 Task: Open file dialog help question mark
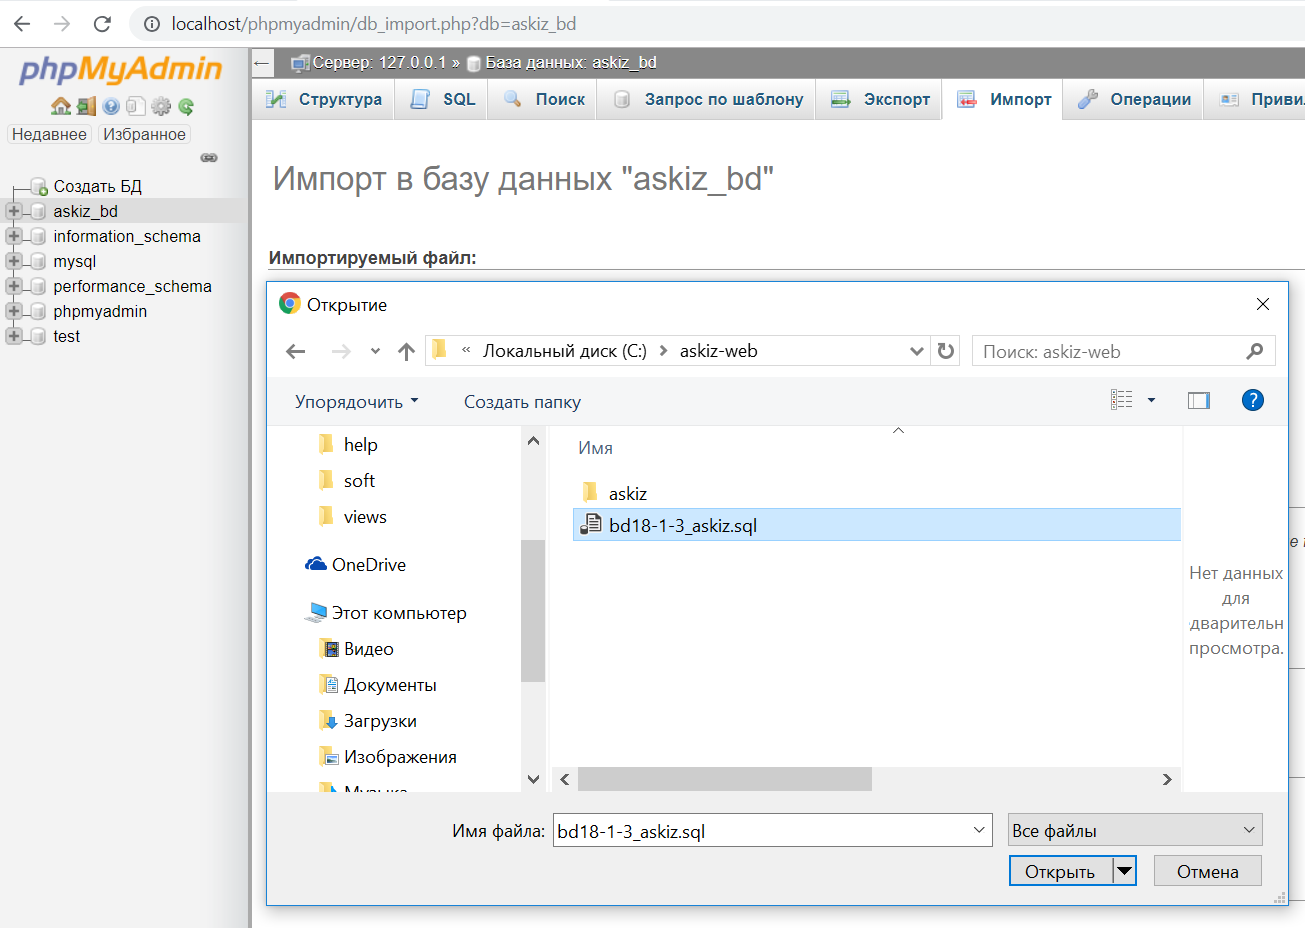click(x=1252, y=400)
